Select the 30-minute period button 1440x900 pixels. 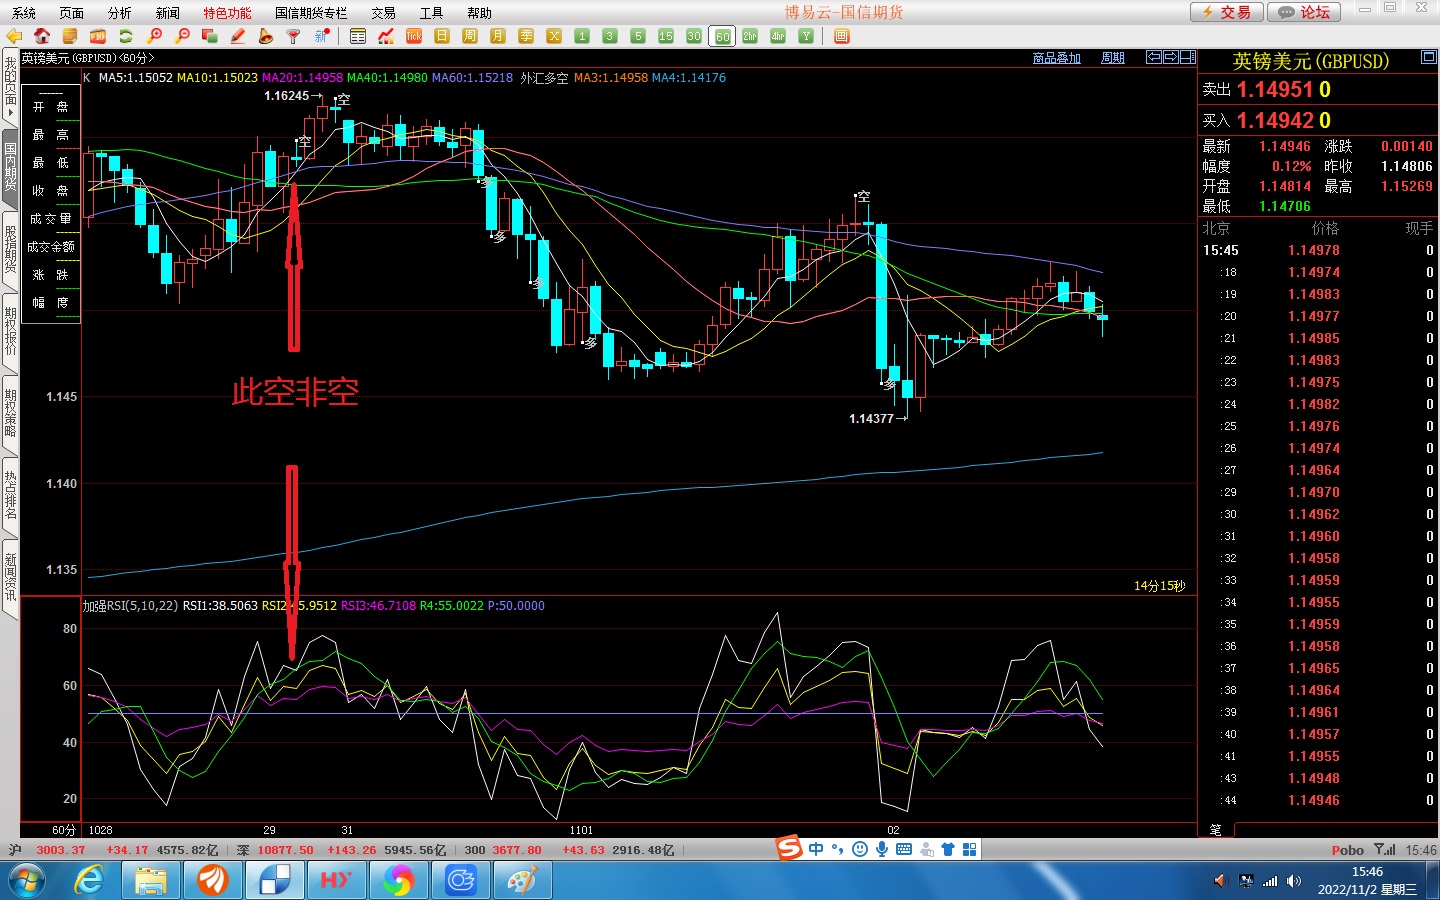[694, 36]
